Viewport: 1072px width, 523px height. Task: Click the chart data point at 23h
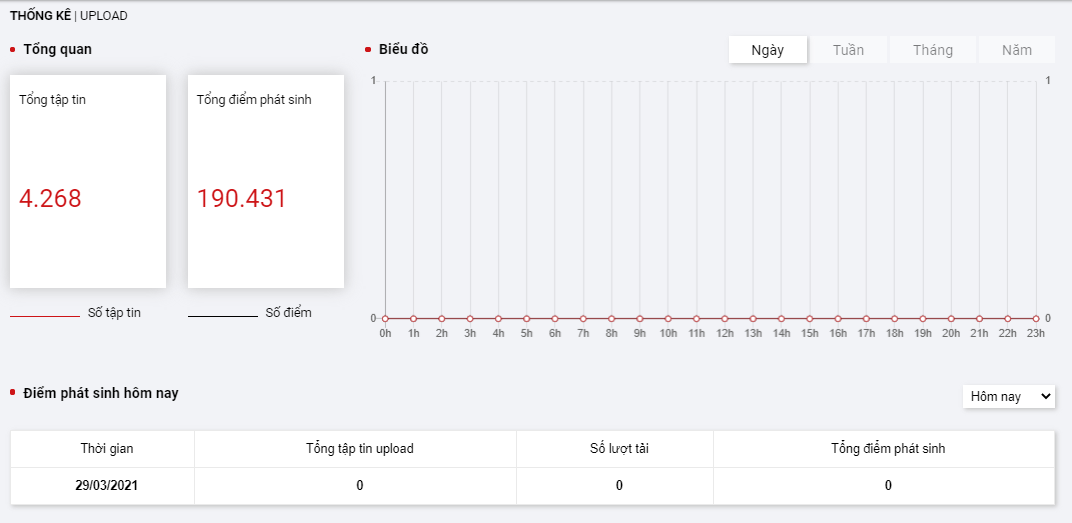[x=1036, y=318]
